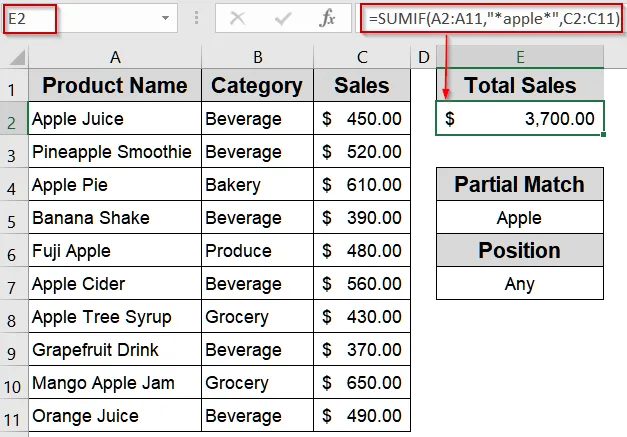
Task: Select the Orange Juice cell
Action: pyautogui.click(x=115, y=415)
